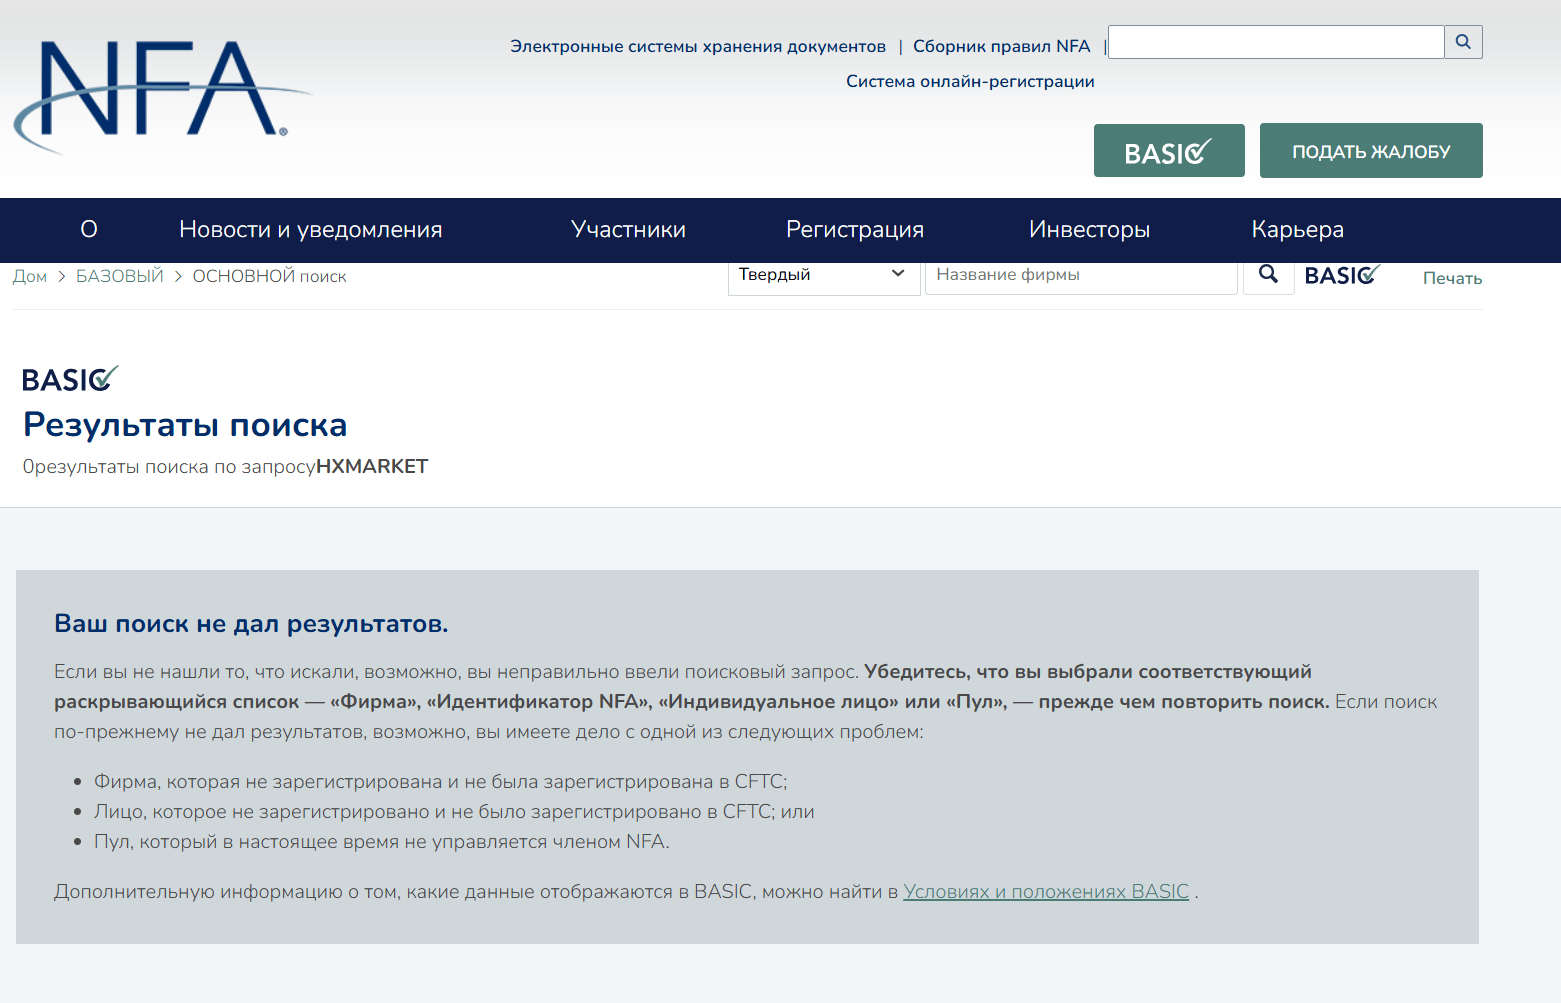Viewport: 1561px width, 1003px height.
Task: Click Дом in the breadcrumb trail
Action: point(29,276)
